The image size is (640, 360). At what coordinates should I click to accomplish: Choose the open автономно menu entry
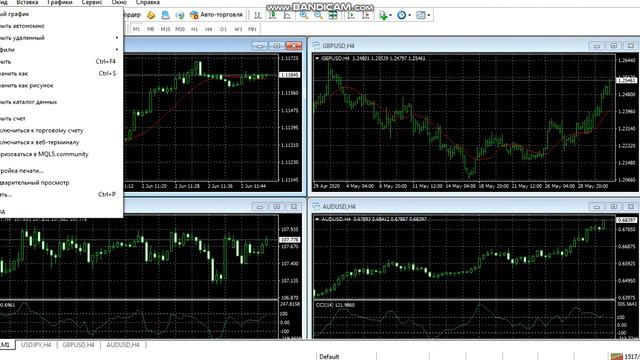coord(60,26)
